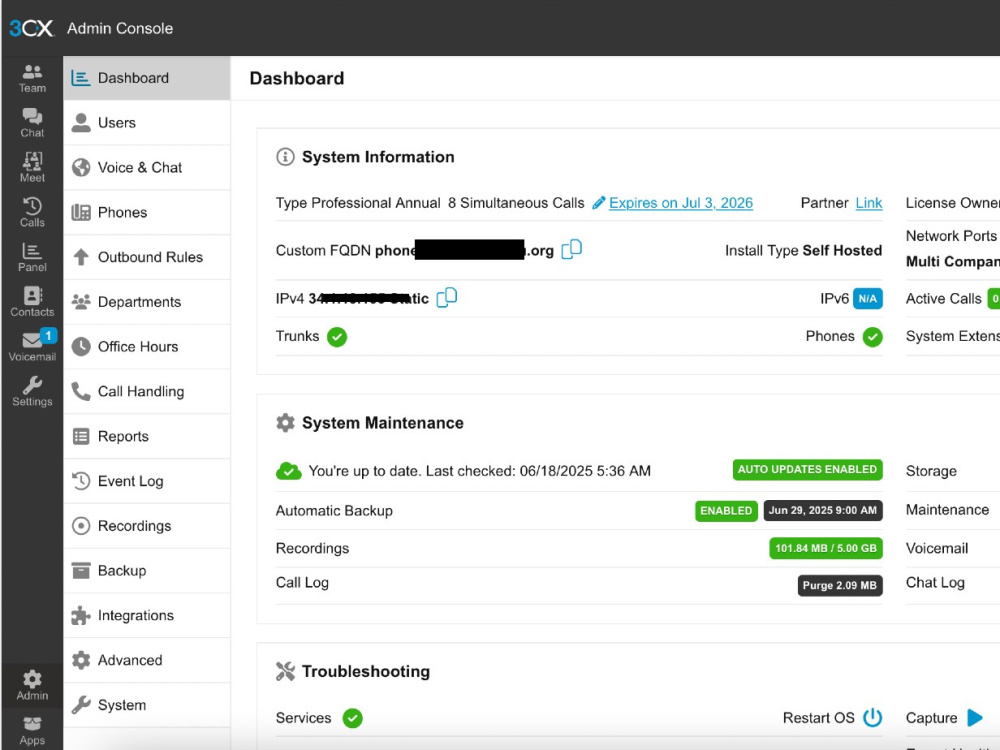The height and width of the screenshot is (750, 1000).
Task: Open Departments menu item
Action: pos(147,302)
